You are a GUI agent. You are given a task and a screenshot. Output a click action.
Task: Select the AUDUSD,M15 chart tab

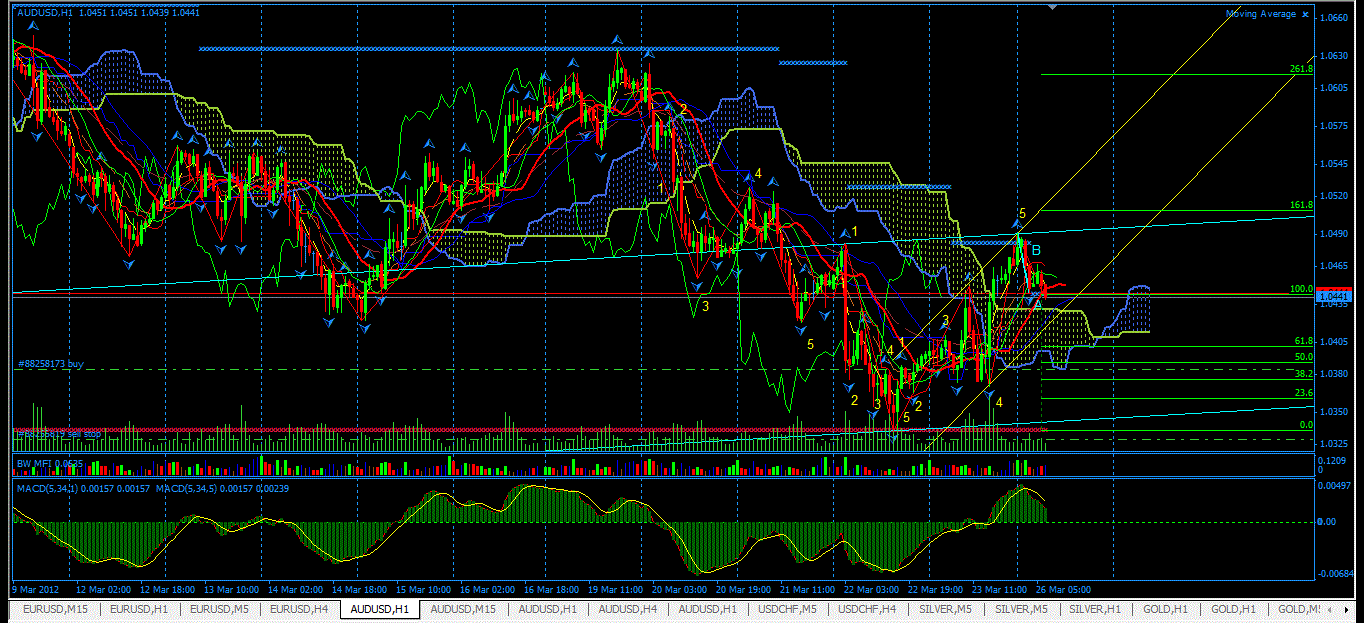(x=463, y=609)
